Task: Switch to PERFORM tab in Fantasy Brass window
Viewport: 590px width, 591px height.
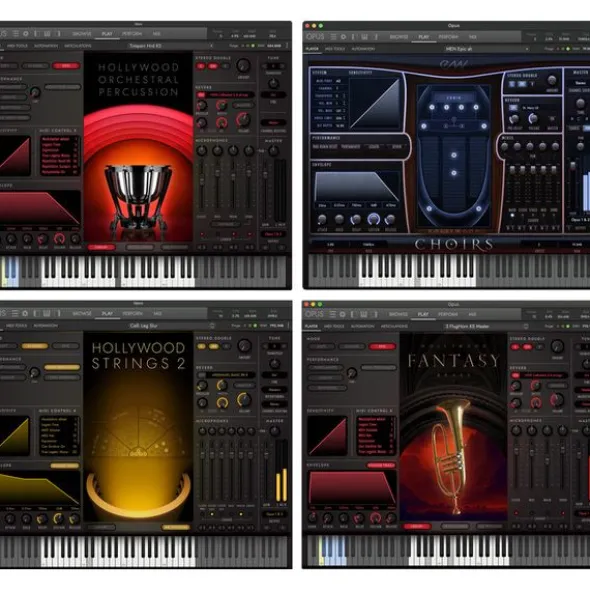Action: pos(448,314)
